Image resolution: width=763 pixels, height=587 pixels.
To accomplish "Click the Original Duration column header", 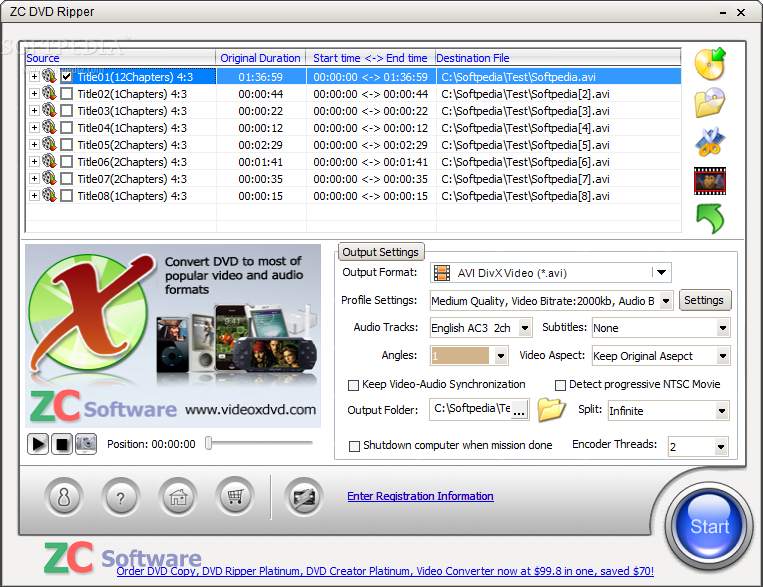I will coord(260,58).
